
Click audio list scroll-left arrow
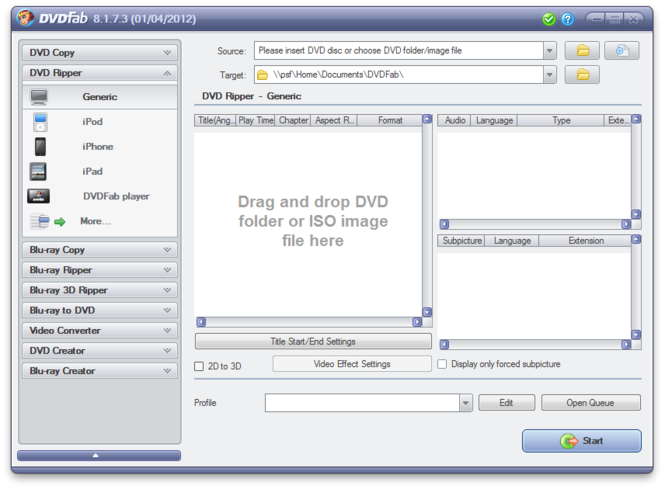click(444, 224)
